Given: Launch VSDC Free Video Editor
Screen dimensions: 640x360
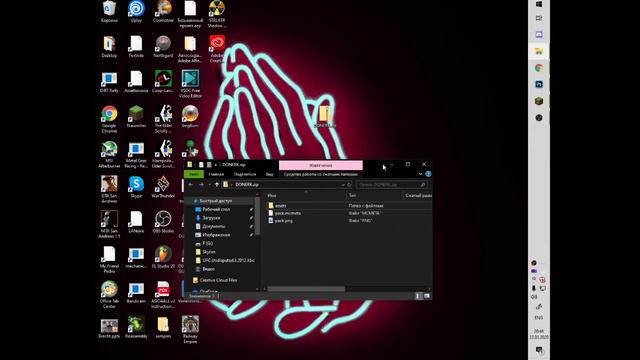Looking at the screenshot, I should (x=190, y=84).
